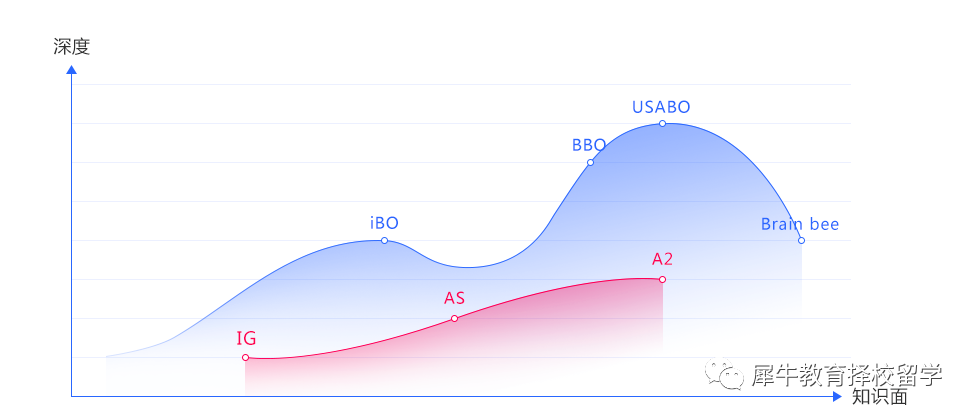Click the WeChat logo in watermark
This screenshot has width=974, height=418.
click(x=724, y=375)
